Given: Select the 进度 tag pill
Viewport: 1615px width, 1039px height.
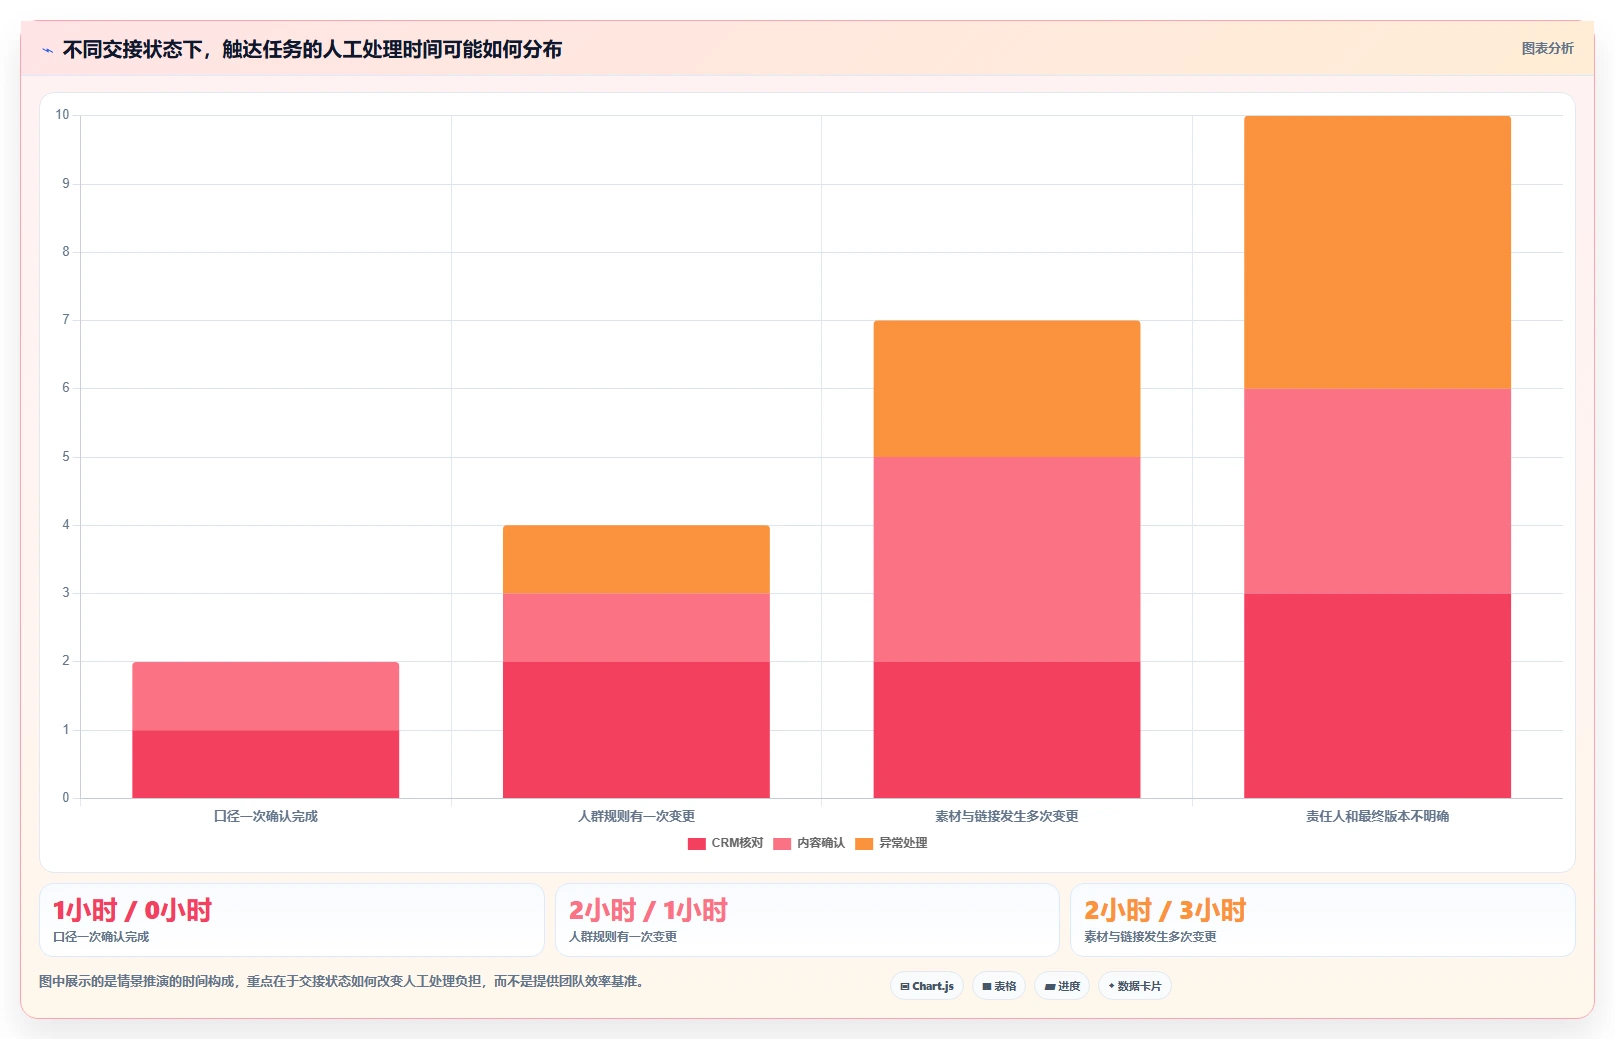Looking at the screenshot, I should point(1062,986).
